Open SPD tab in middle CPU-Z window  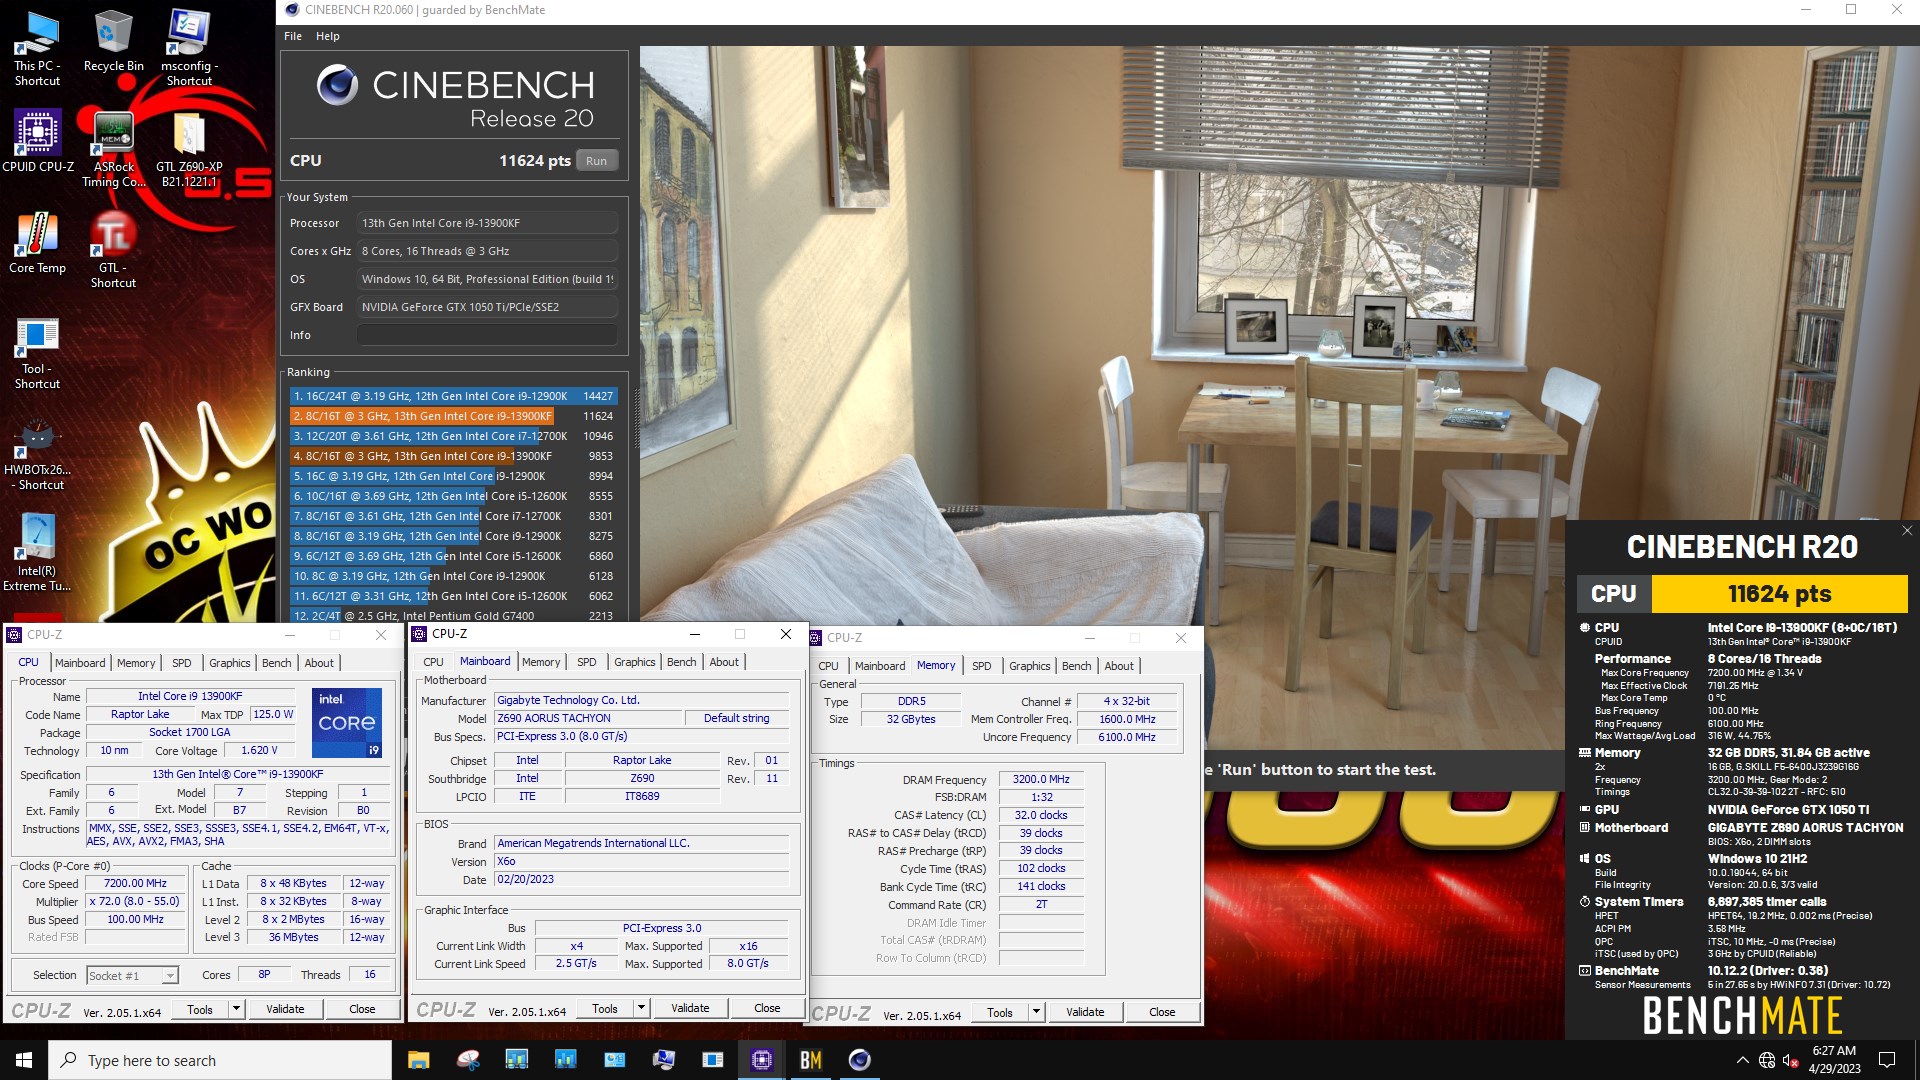click(587, 662)
